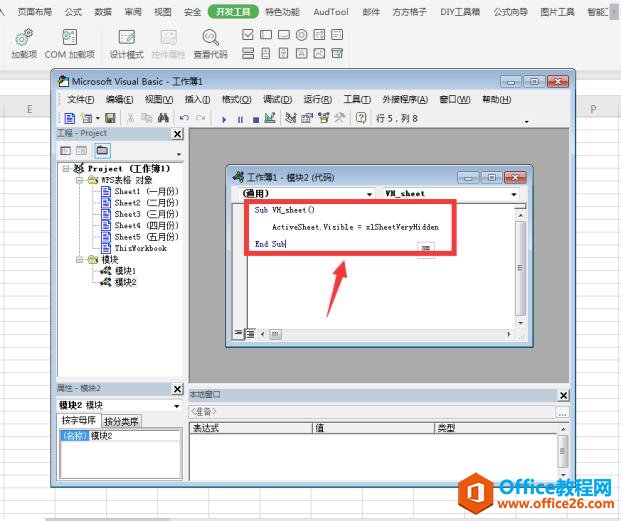
Task: Select ThisWorkbook in project tree
Action: coord(134,248)
